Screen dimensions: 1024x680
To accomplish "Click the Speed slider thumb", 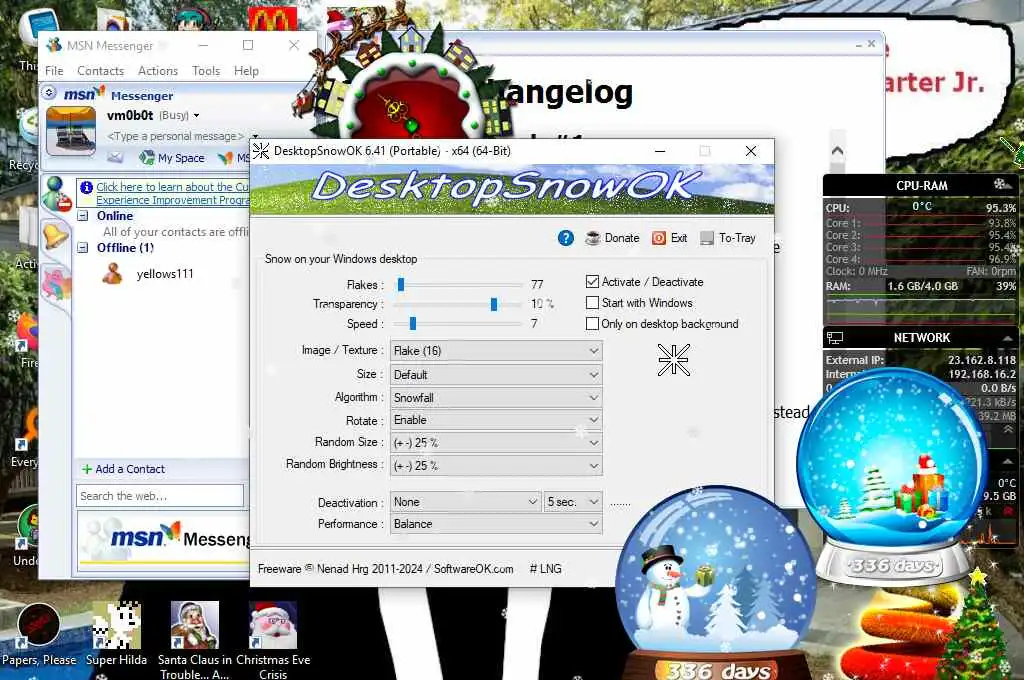I will click(x=413, y=323).
